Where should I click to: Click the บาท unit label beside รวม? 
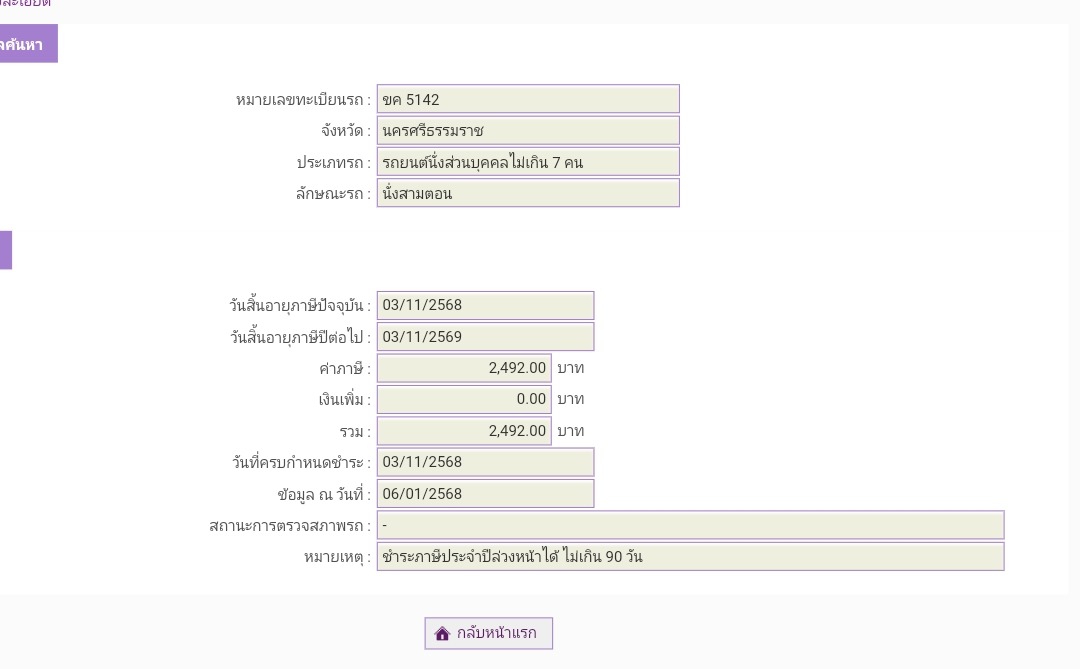(570, 431)
